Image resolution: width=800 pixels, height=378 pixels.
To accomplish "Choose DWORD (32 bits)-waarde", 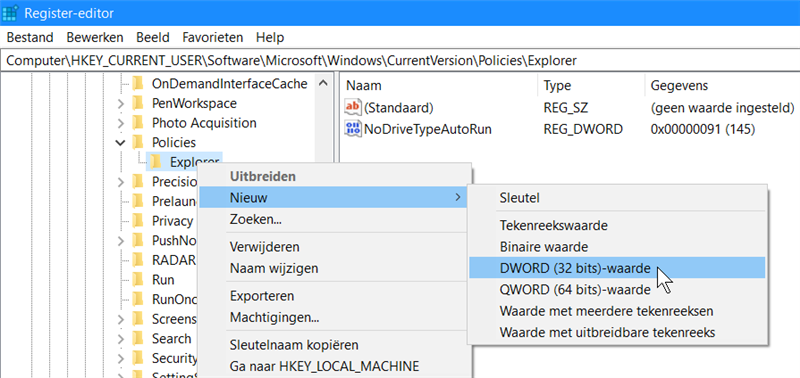I will click(x=617, y=268).
